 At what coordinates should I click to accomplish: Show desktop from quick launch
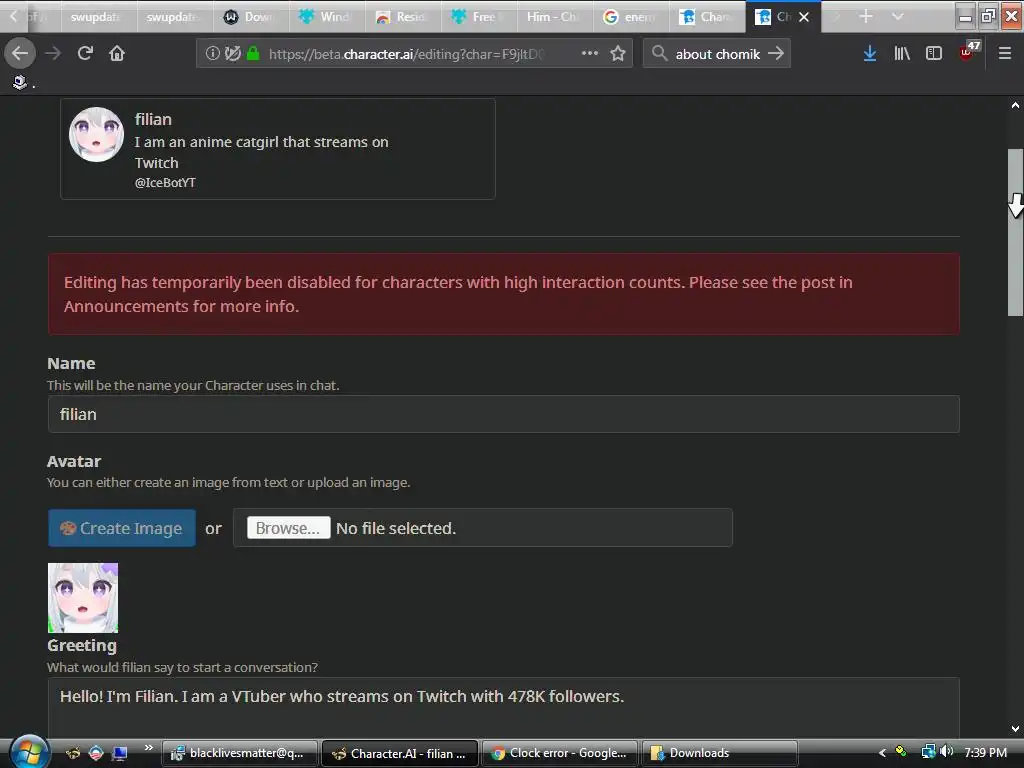click(x=119, y=753)
